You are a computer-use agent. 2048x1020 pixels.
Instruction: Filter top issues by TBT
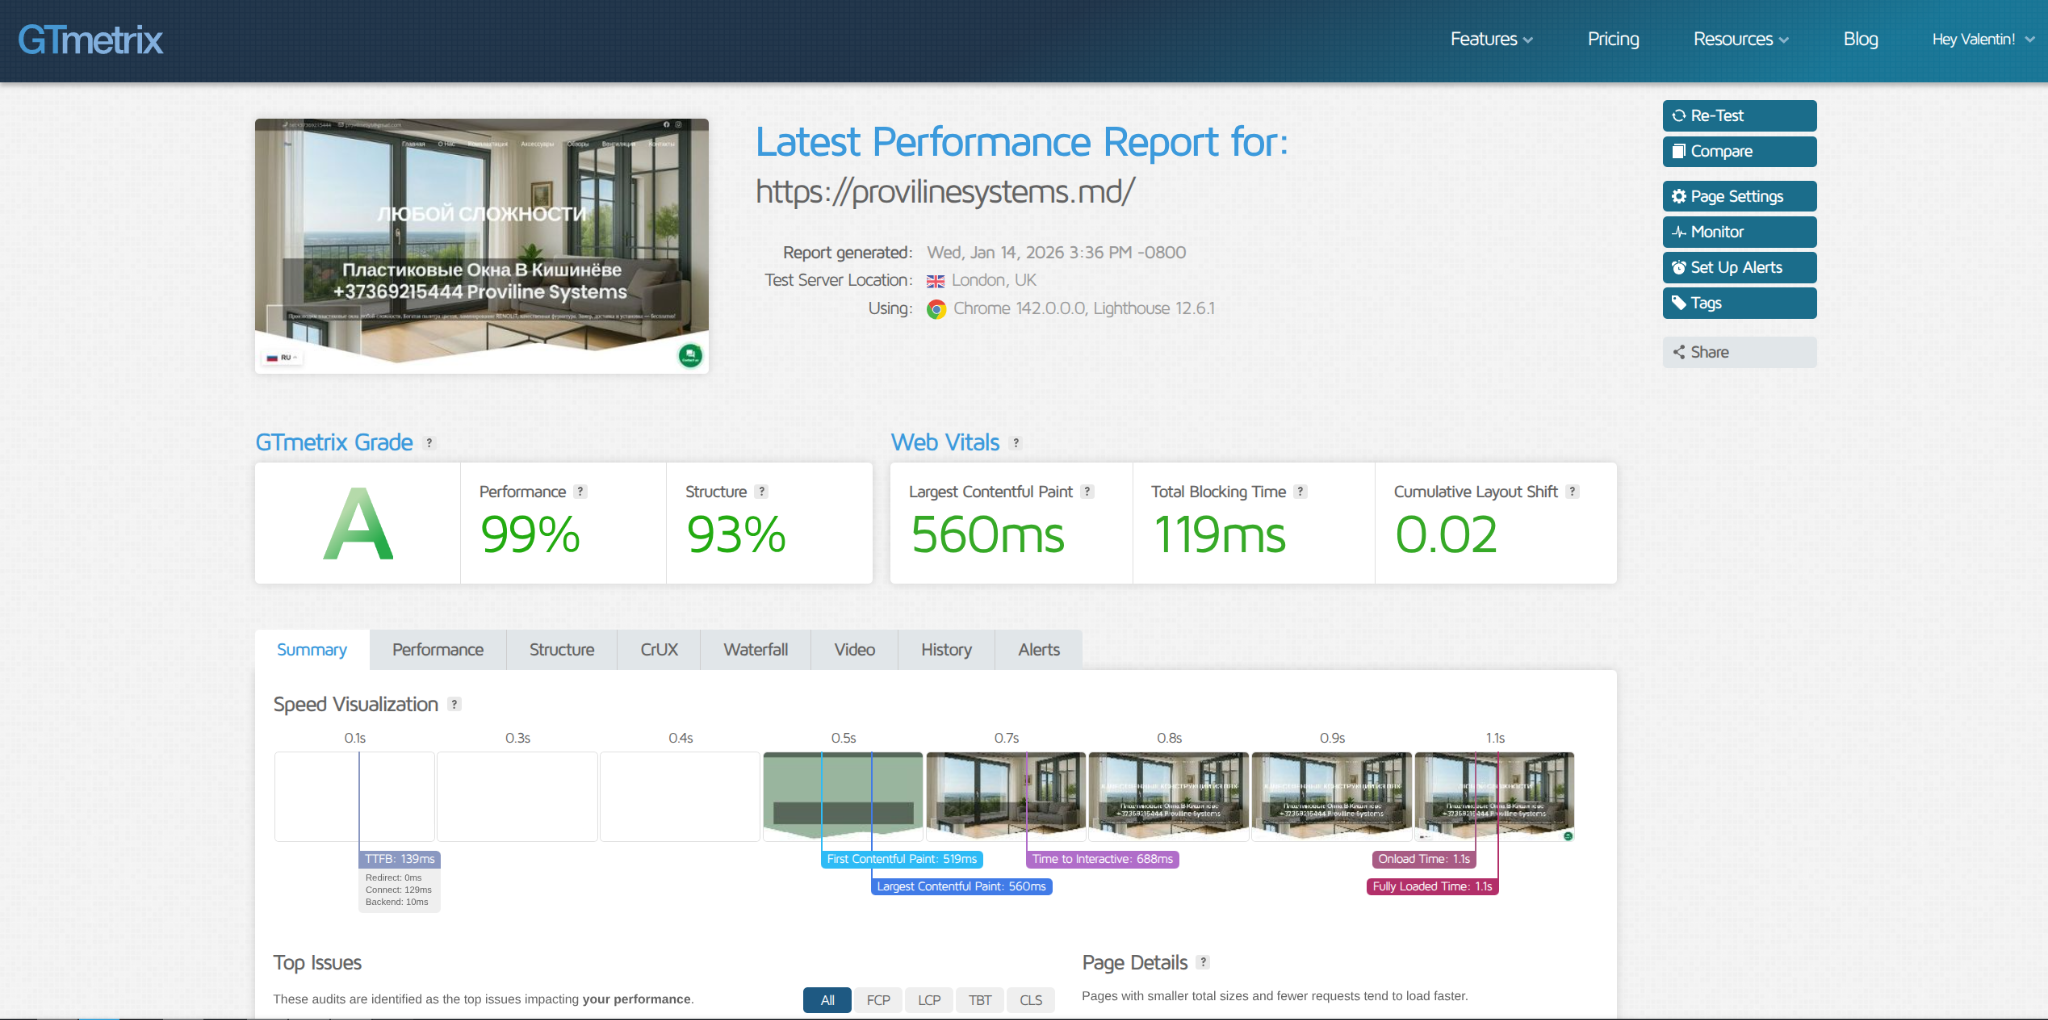pos(980,1000)
